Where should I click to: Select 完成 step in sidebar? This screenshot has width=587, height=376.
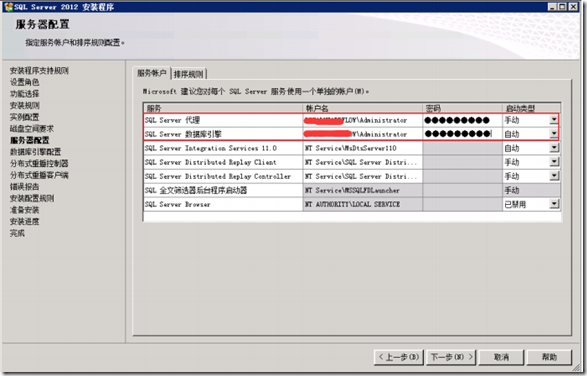point(17,233)
